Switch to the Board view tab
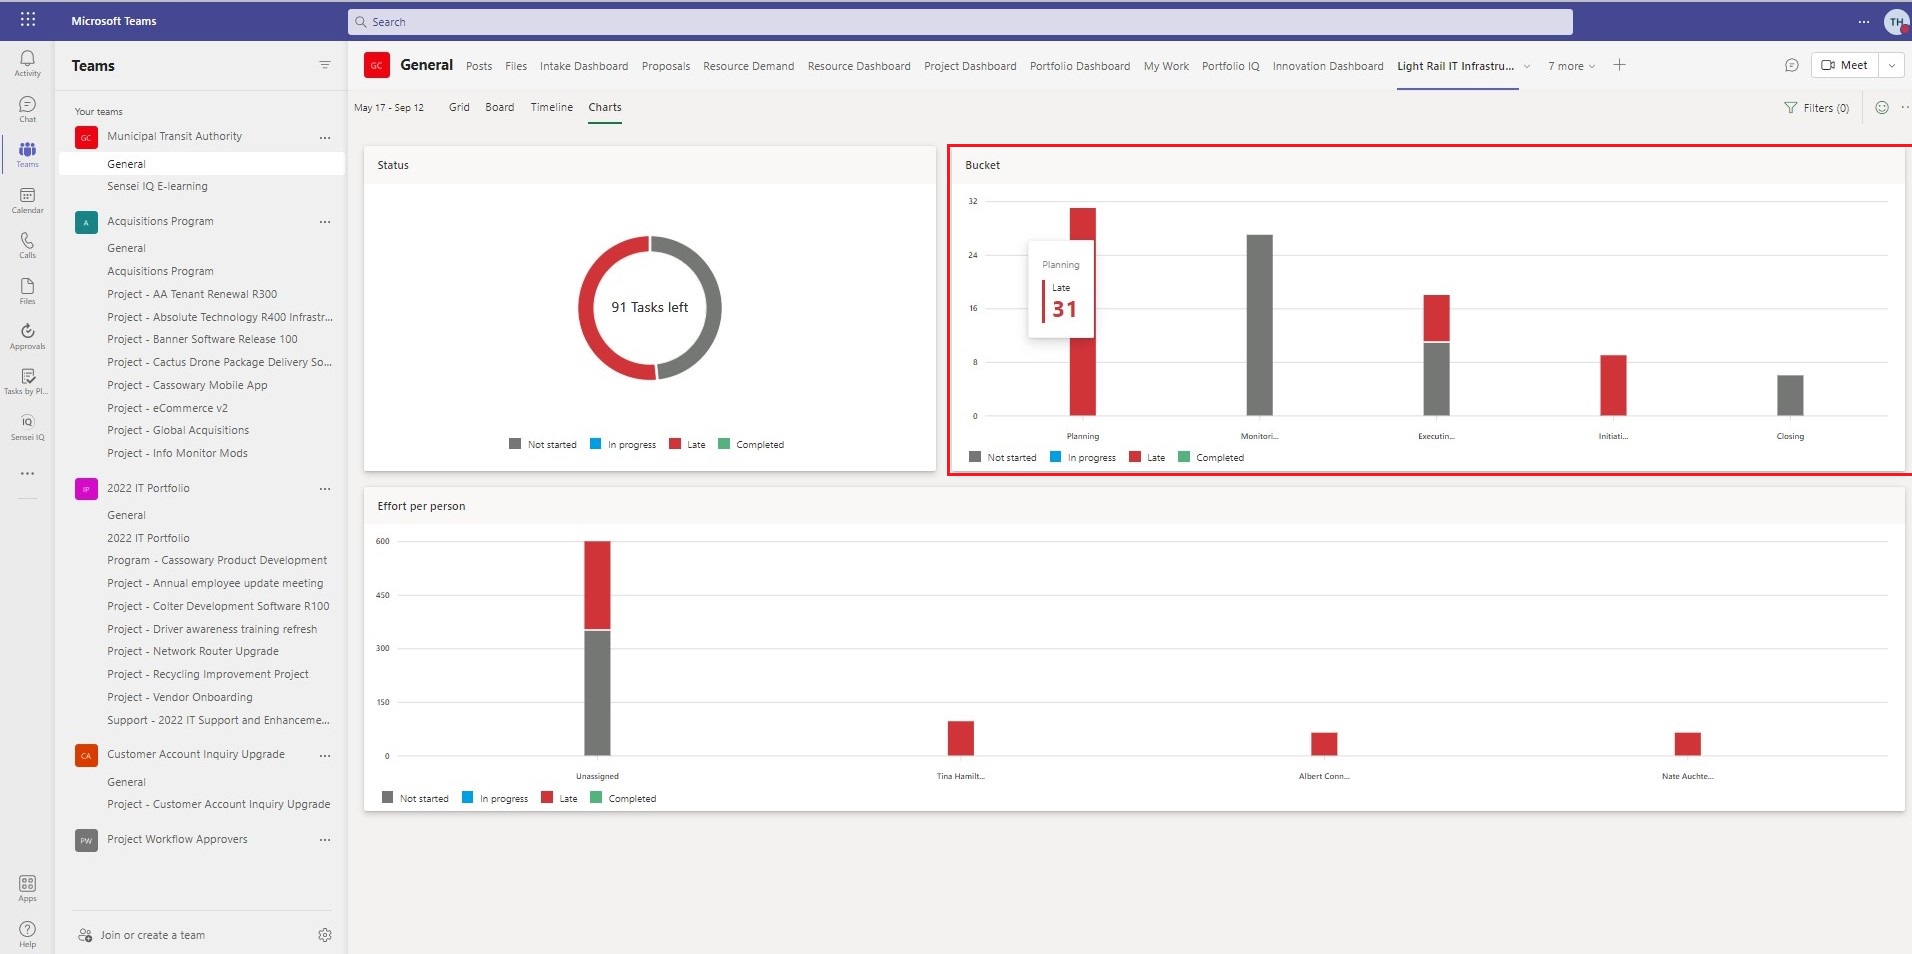This screenshot has width=1912, height=954. [x=500, y=107]
